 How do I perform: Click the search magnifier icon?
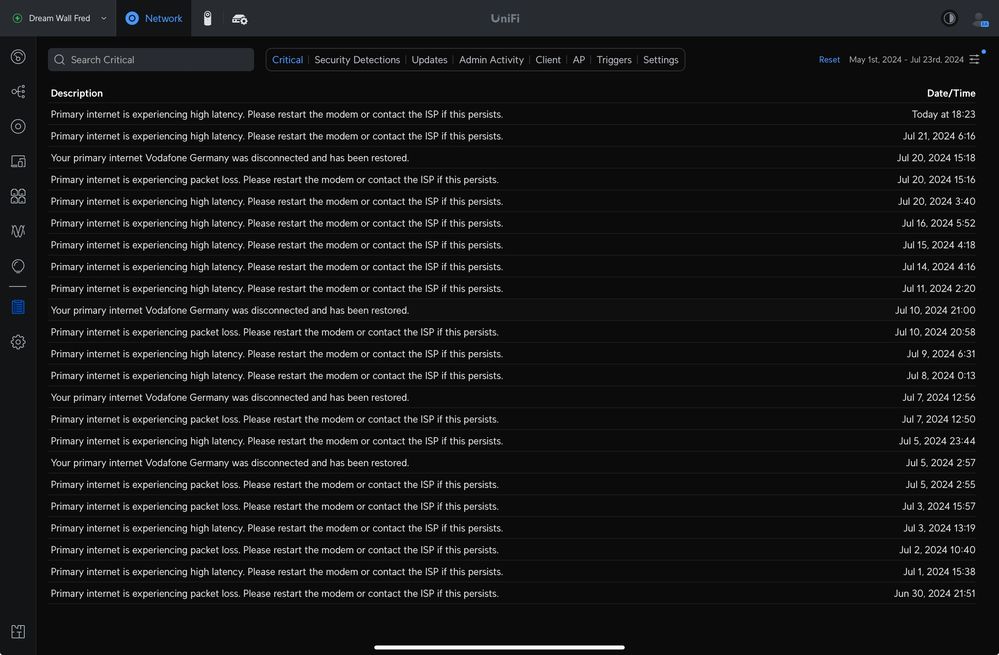point(59,60)
